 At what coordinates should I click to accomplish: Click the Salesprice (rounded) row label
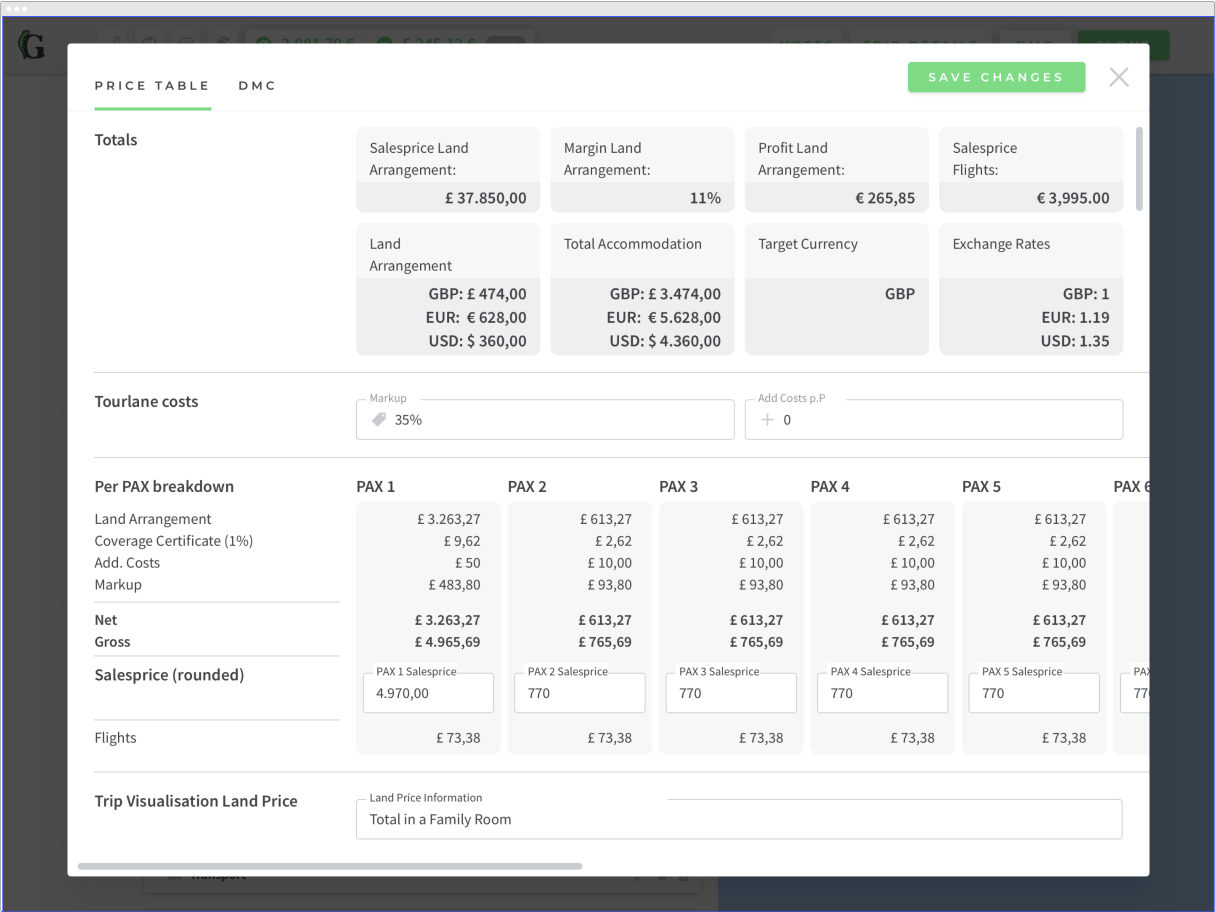point(169,675)
